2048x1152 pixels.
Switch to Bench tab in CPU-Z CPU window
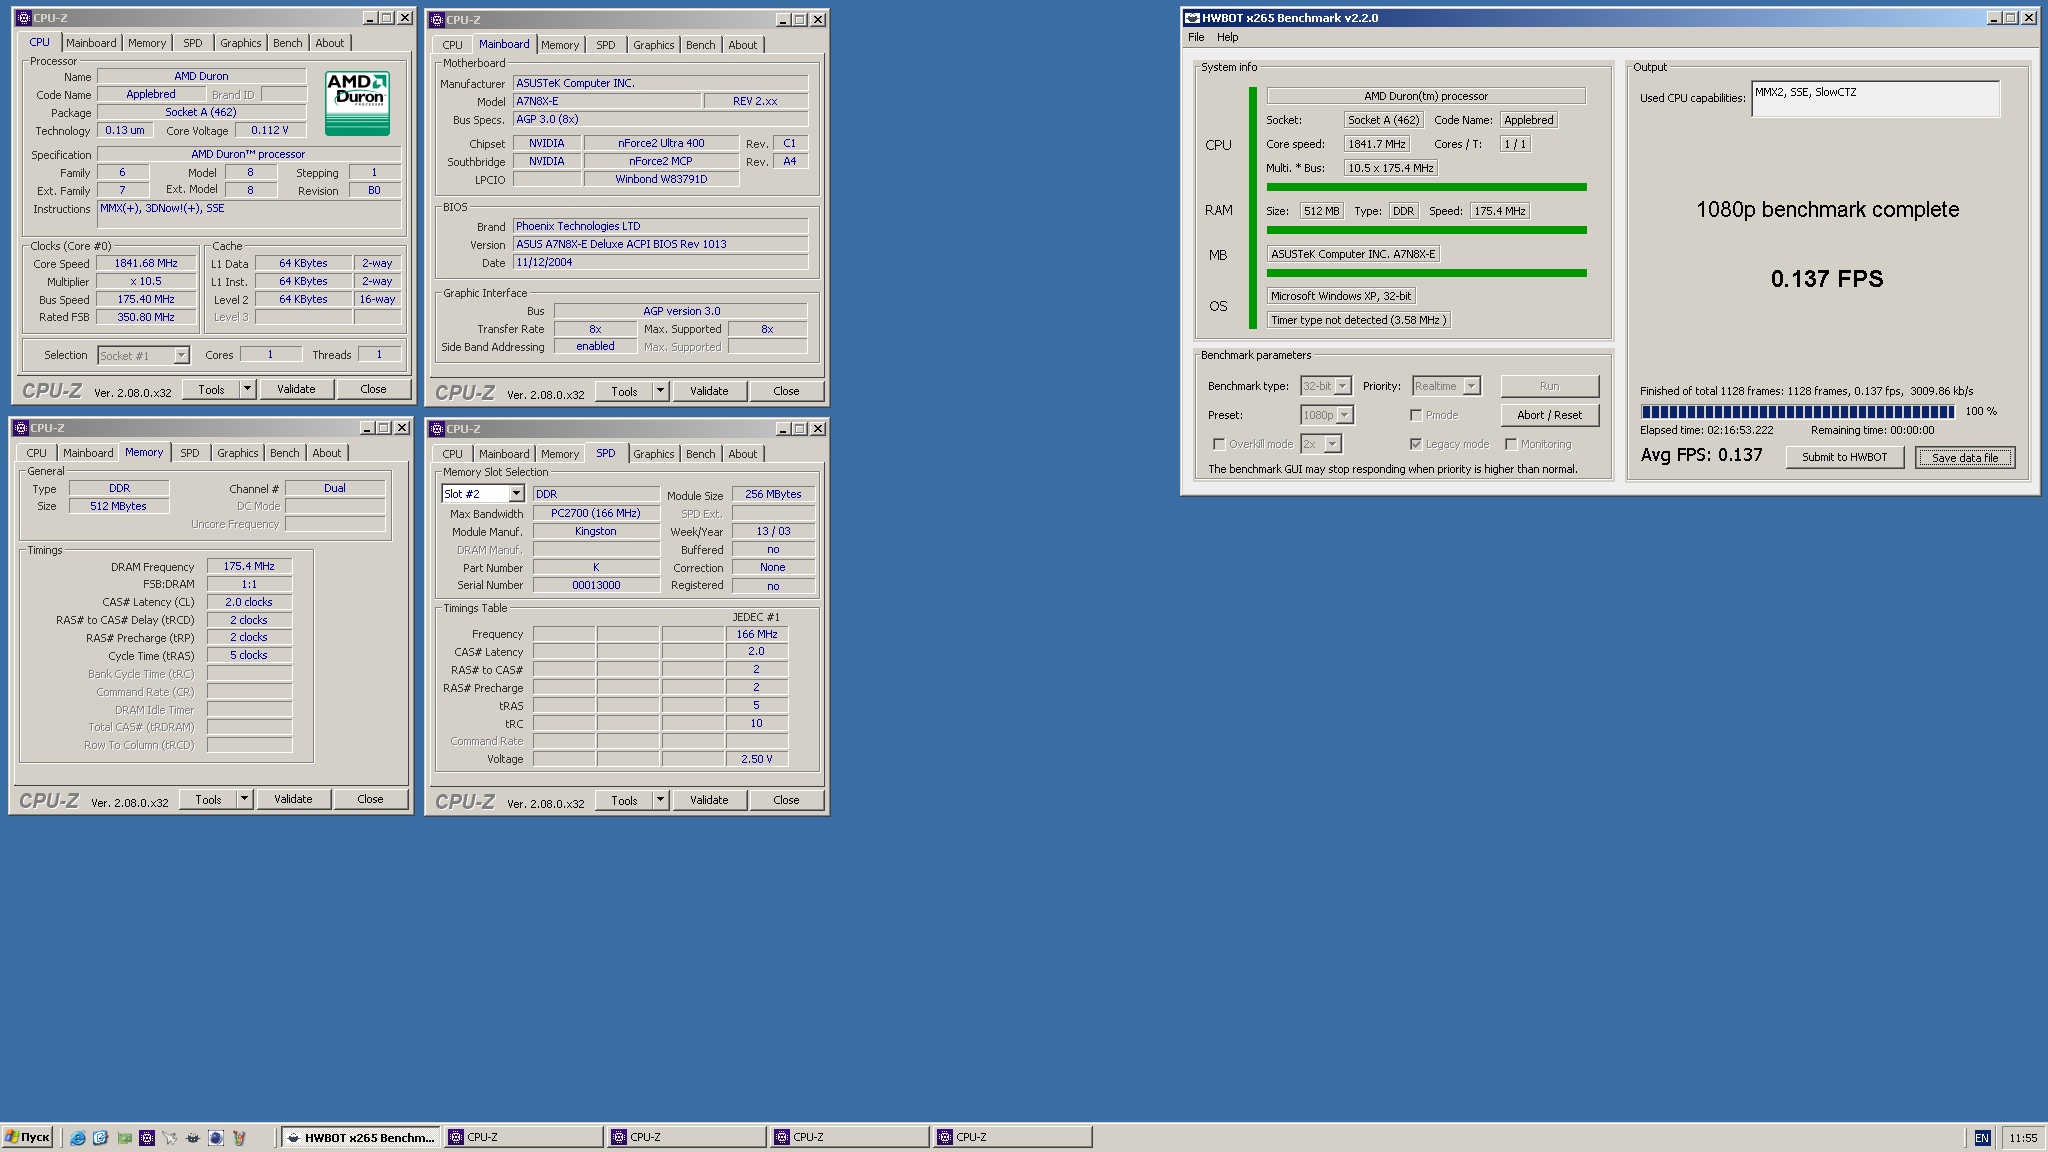tap(287, 43)
